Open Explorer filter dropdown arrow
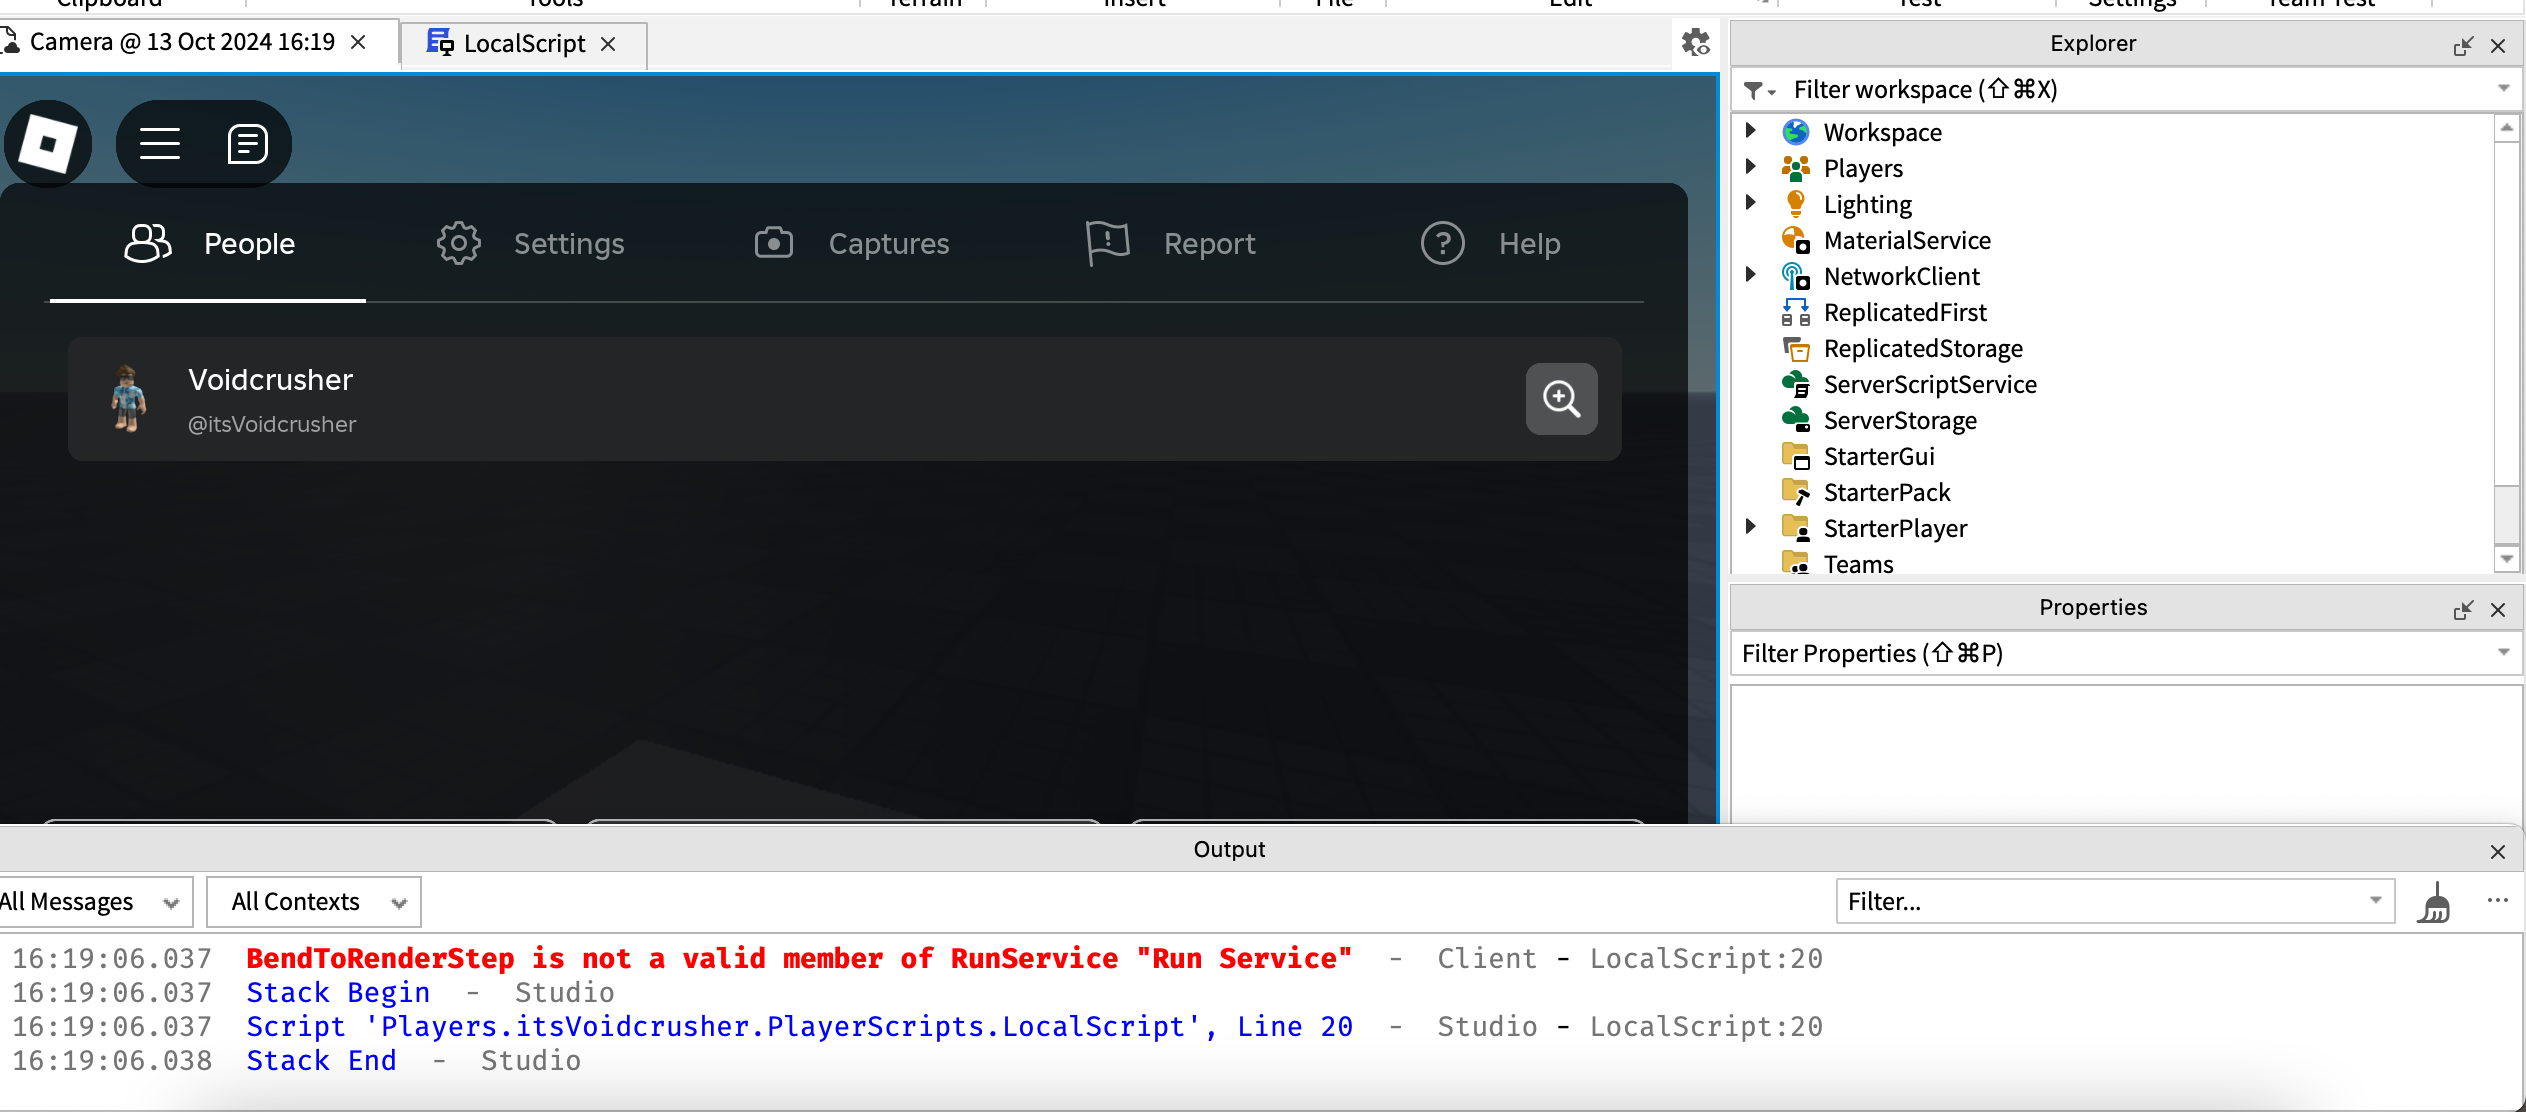Viewport: 2526px width, 1112px height. tap(2503, 88)
